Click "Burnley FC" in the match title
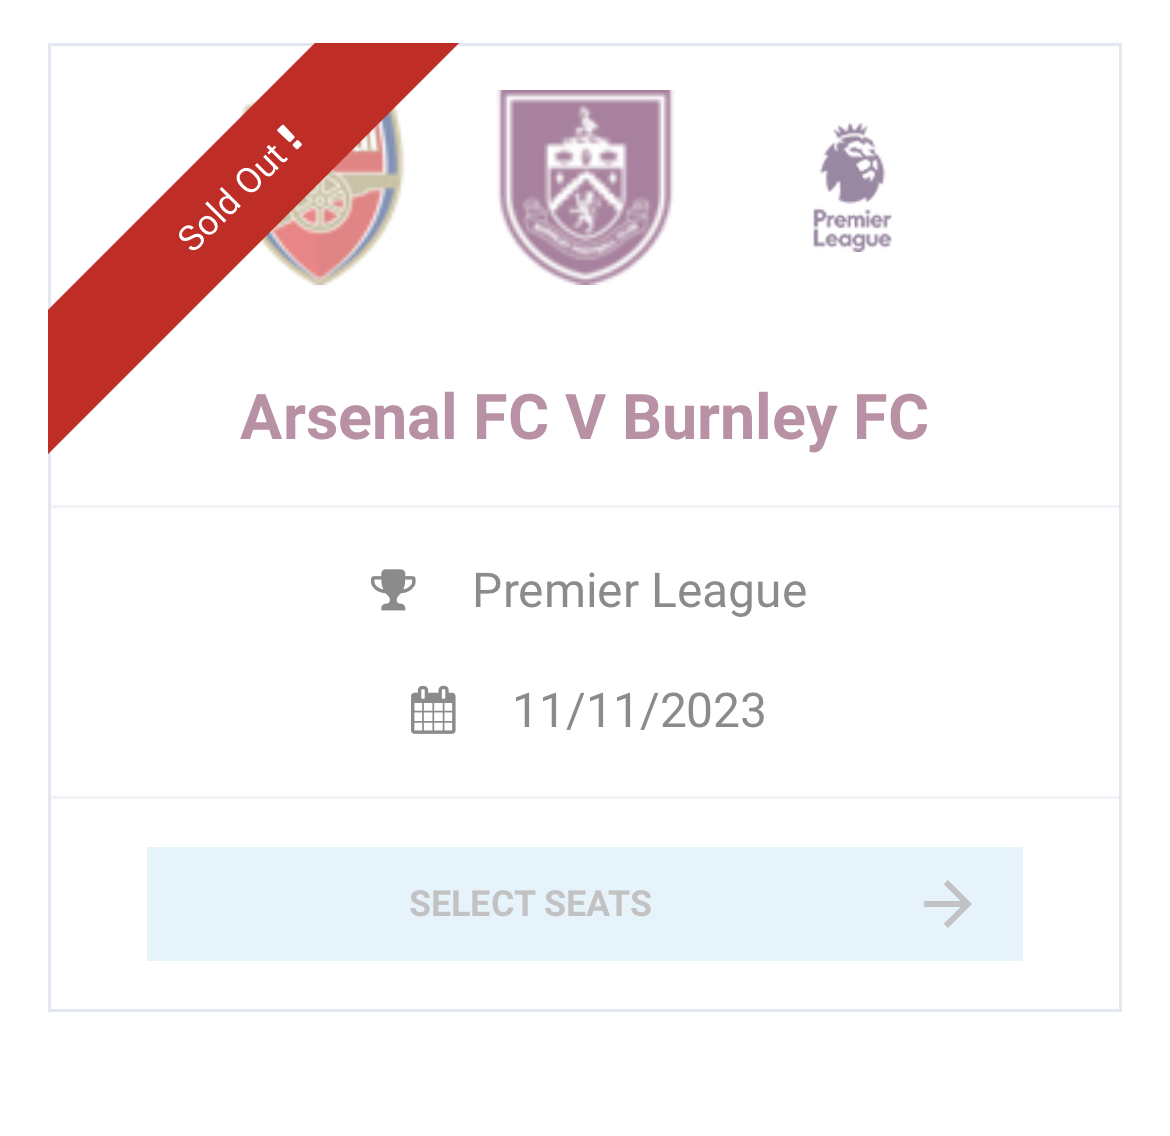 (x=775, y=417)
